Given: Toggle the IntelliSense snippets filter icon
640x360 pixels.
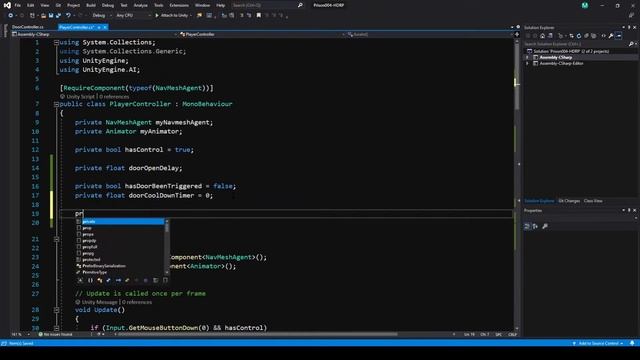Looking at the screenshot, I should click(x=165, y=280).
